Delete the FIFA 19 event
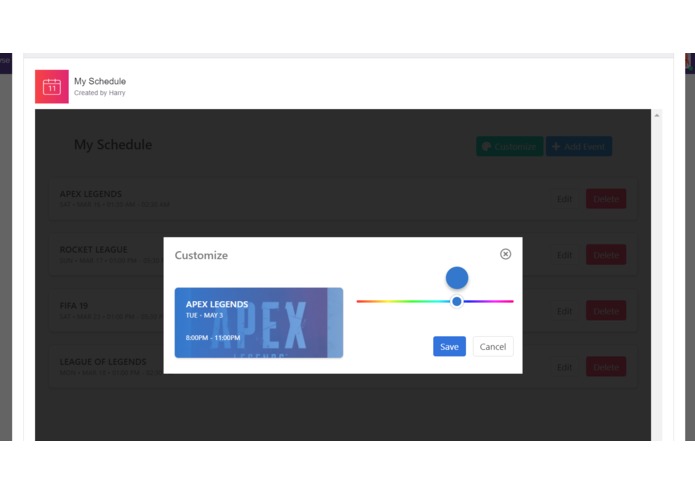The width and height of the screenshot is (695, 494). [x=606, y=311]
